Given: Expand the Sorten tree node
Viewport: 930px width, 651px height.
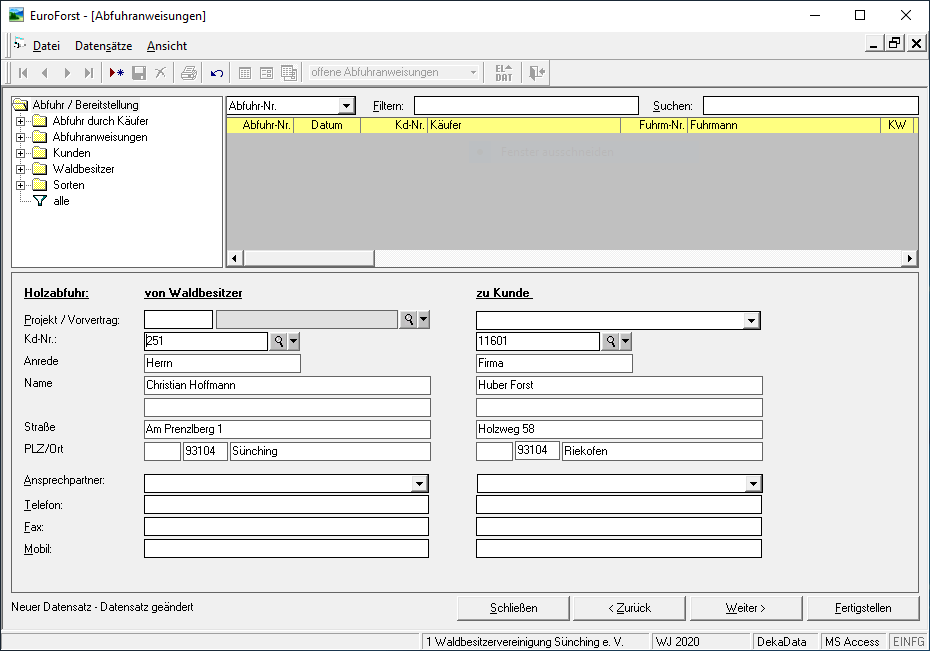Looking at the screenshot, I should click(20, 186).
